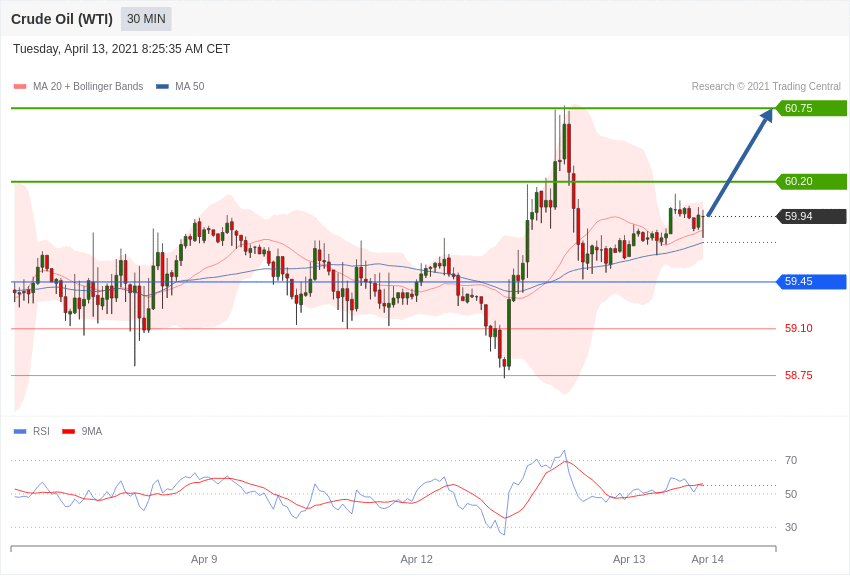Click the blue RSI legend swatch
The width and height of the screenshot is (850, 576).
pos(20,431)
